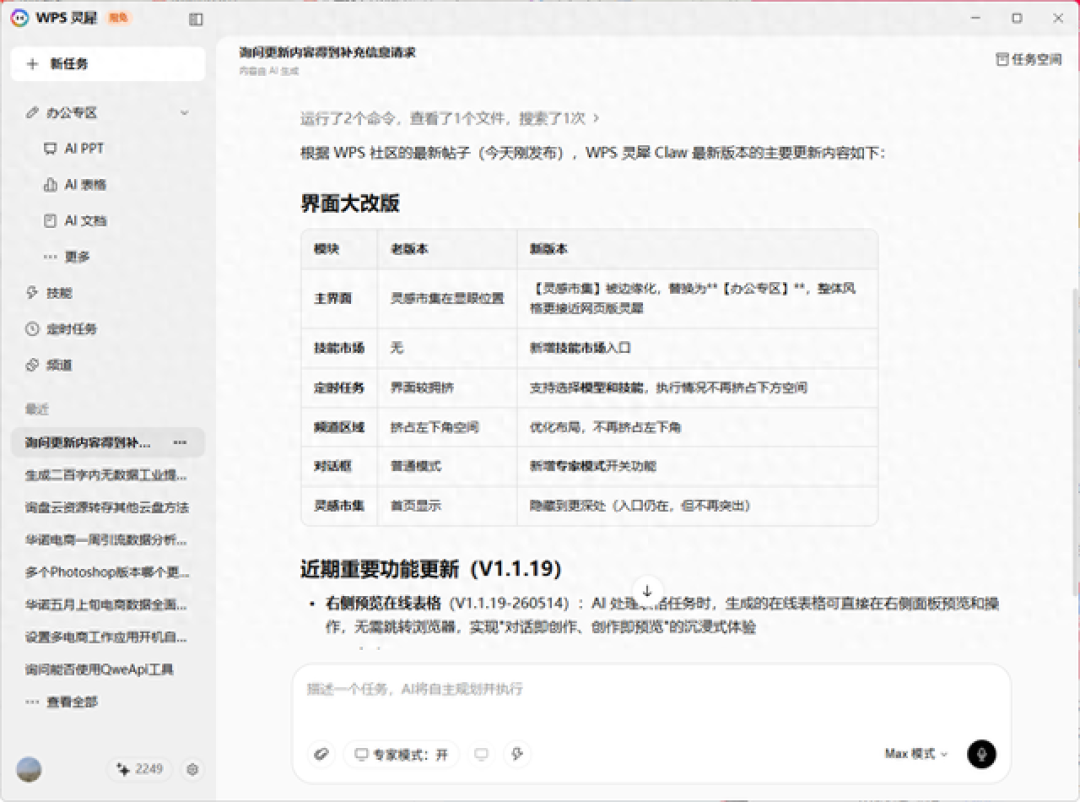Expand the 运行了2个命令 steps summary

click(x=450, y=119)
